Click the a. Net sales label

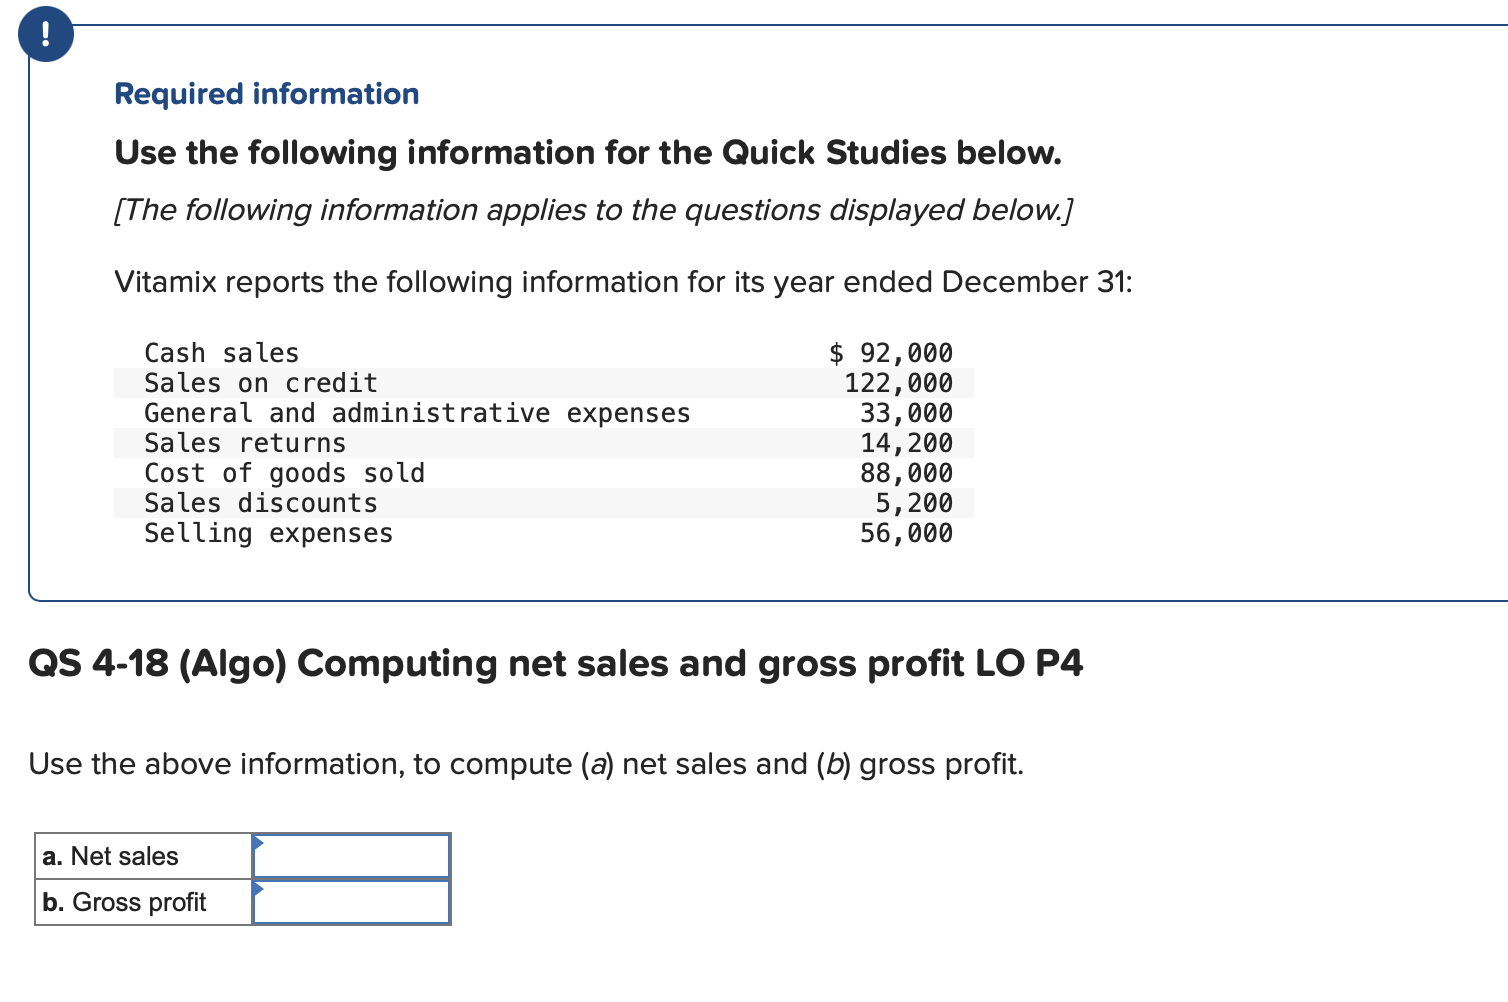(109, 855)
